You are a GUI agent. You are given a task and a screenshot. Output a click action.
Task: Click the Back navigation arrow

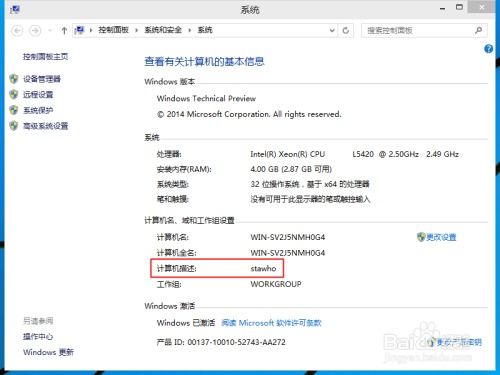(17, 31)
